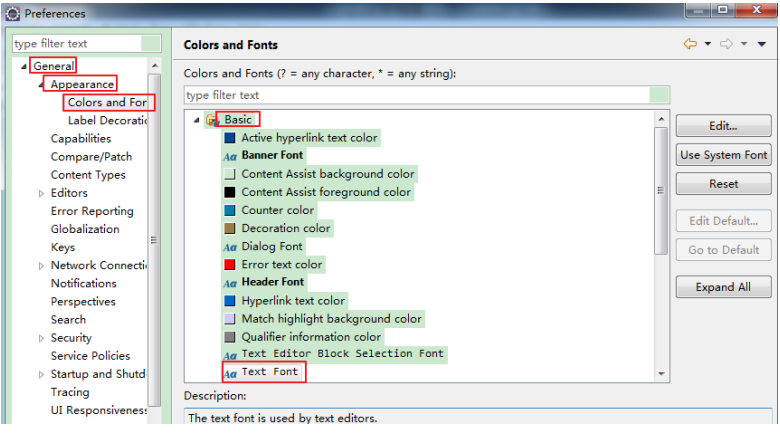The width and height of the screenshot is (780, 440).
Task: Click the Use System Font button
Action: pos(723,155)
